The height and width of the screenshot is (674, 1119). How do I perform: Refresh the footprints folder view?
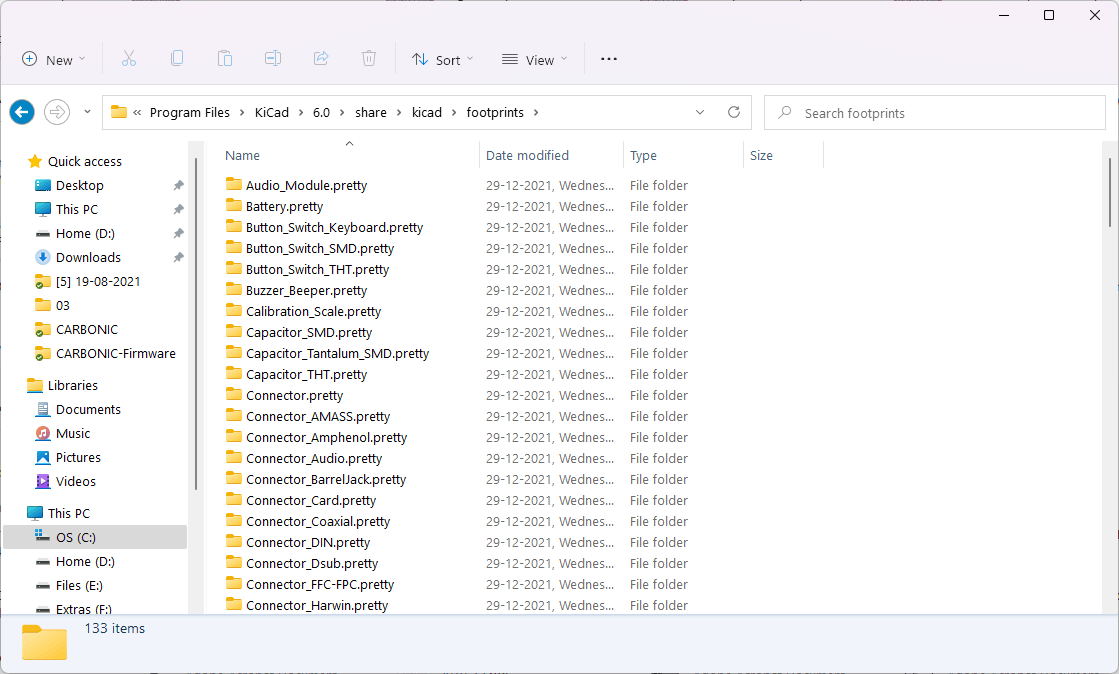pos(734,112)
